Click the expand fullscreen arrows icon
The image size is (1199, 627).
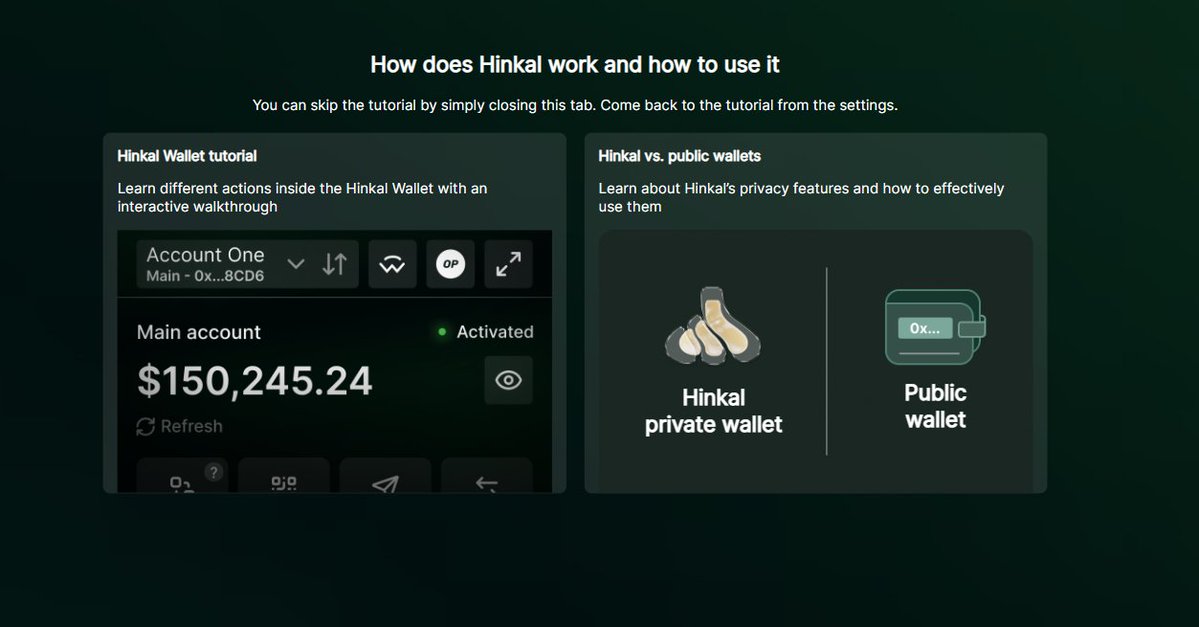tap(509, 264)
